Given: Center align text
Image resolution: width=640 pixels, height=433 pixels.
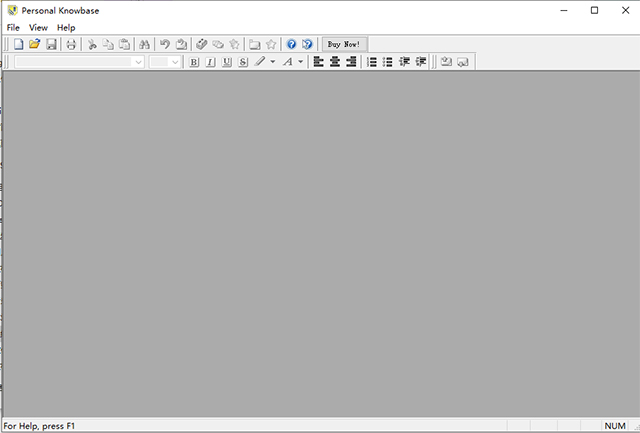Looking at the screenshot, I should [335, 62].
